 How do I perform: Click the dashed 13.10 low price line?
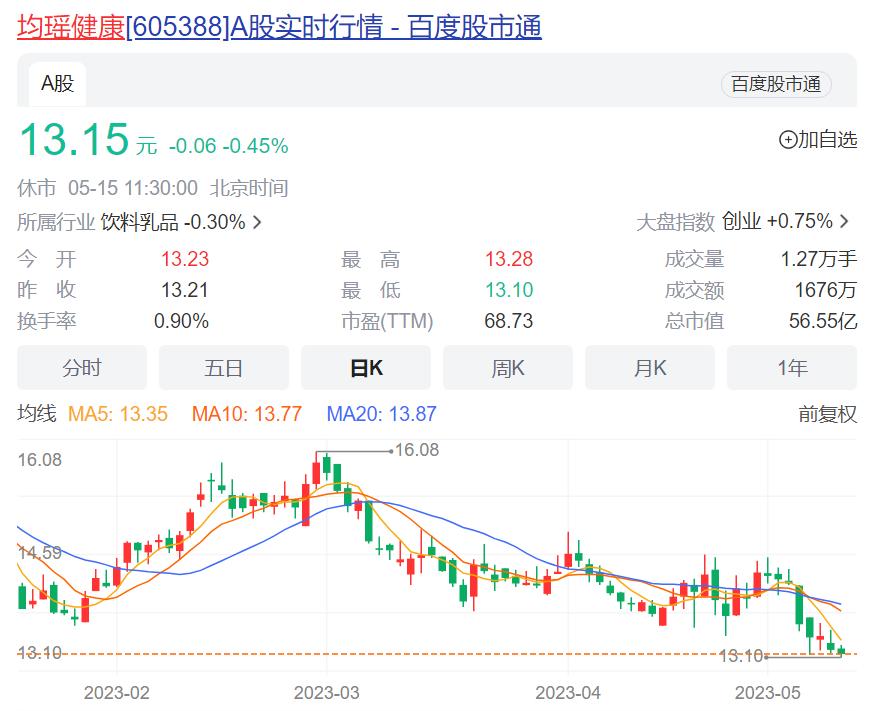[400, 651]
